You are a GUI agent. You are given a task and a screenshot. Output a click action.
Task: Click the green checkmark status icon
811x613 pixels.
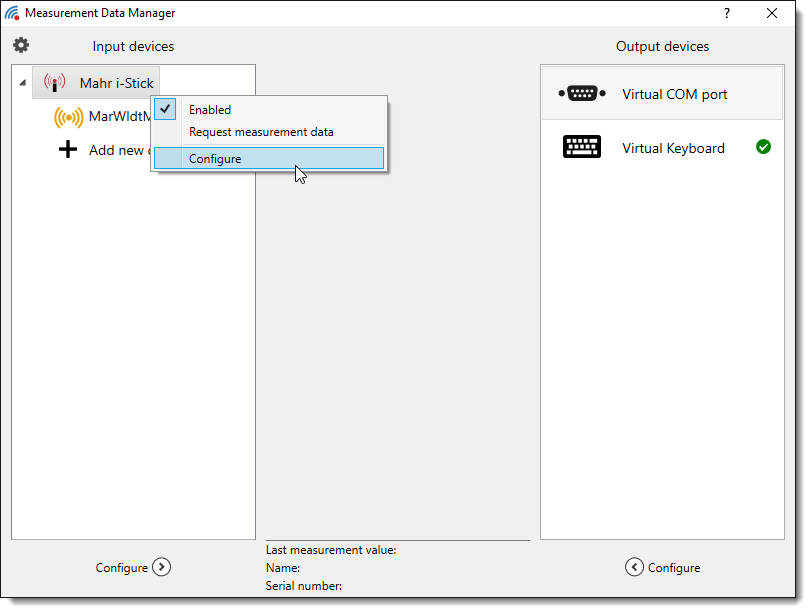click(x=763, y=147)
